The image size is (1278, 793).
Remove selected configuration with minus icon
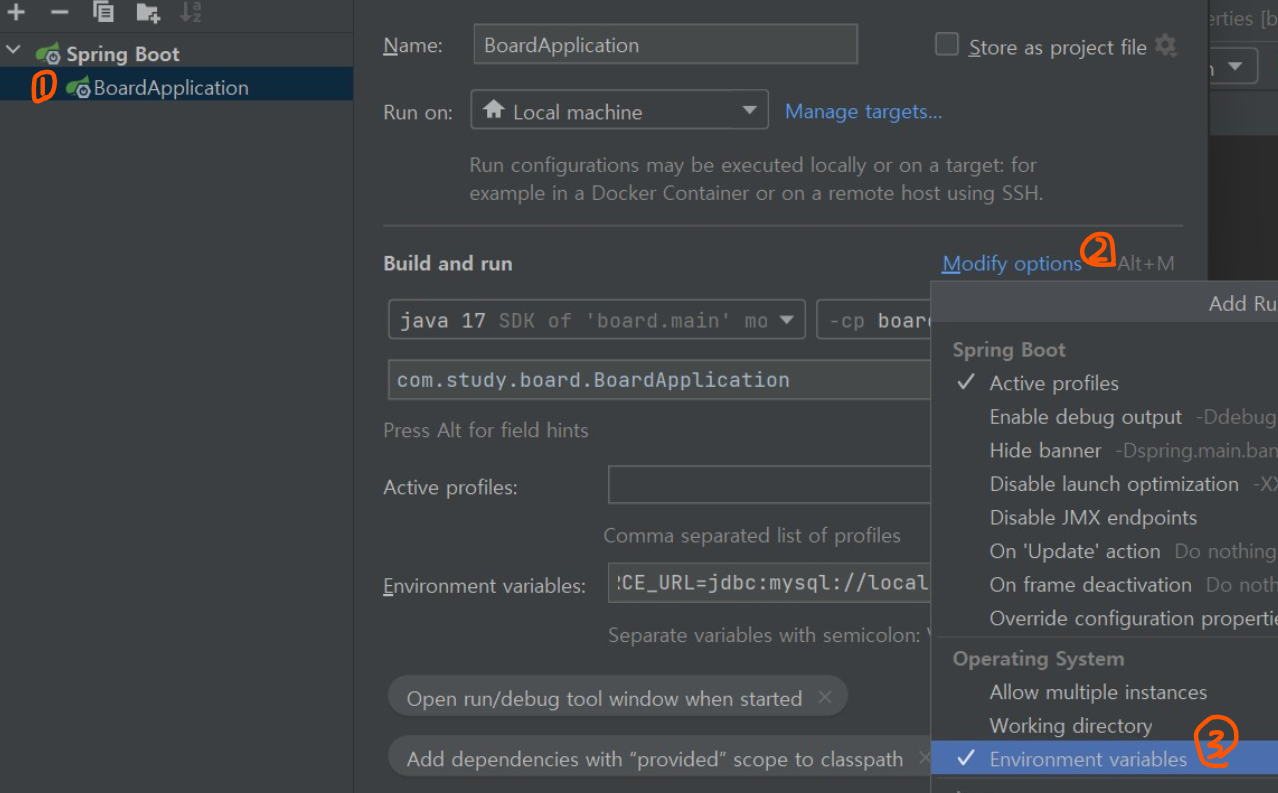[60, 13]
